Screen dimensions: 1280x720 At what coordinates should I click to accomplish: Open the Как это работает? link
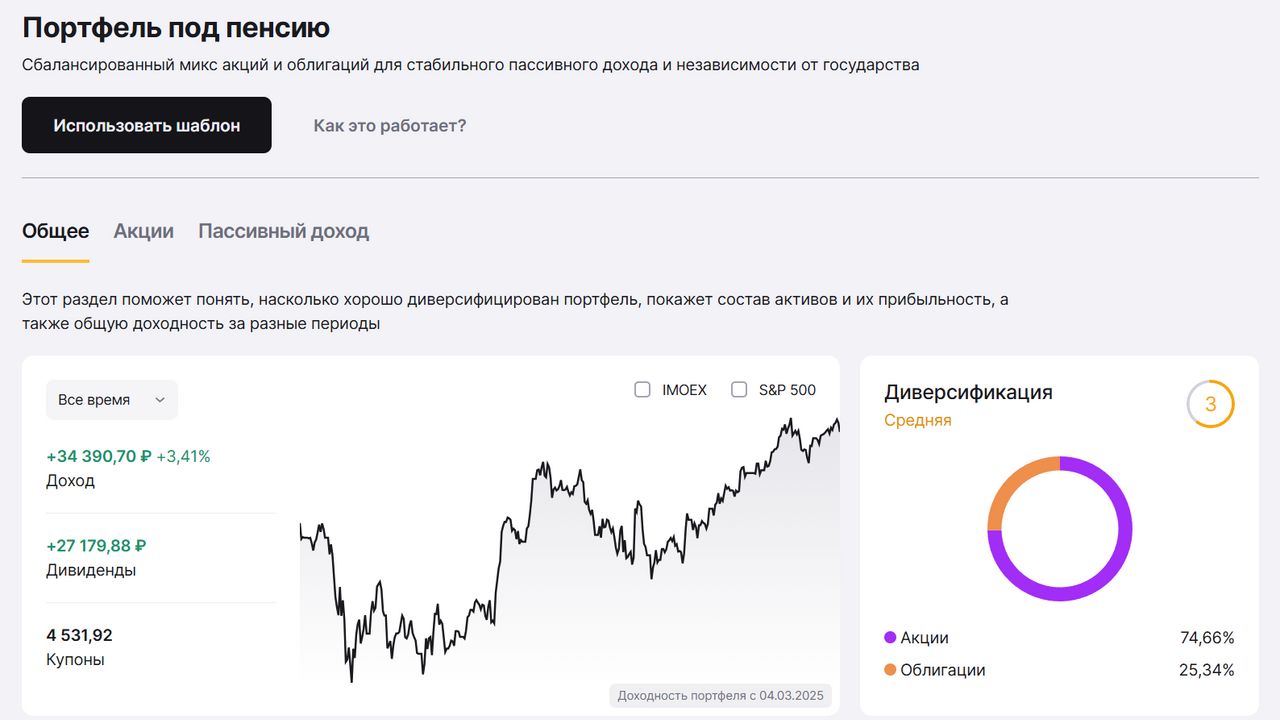pos(389,124)
